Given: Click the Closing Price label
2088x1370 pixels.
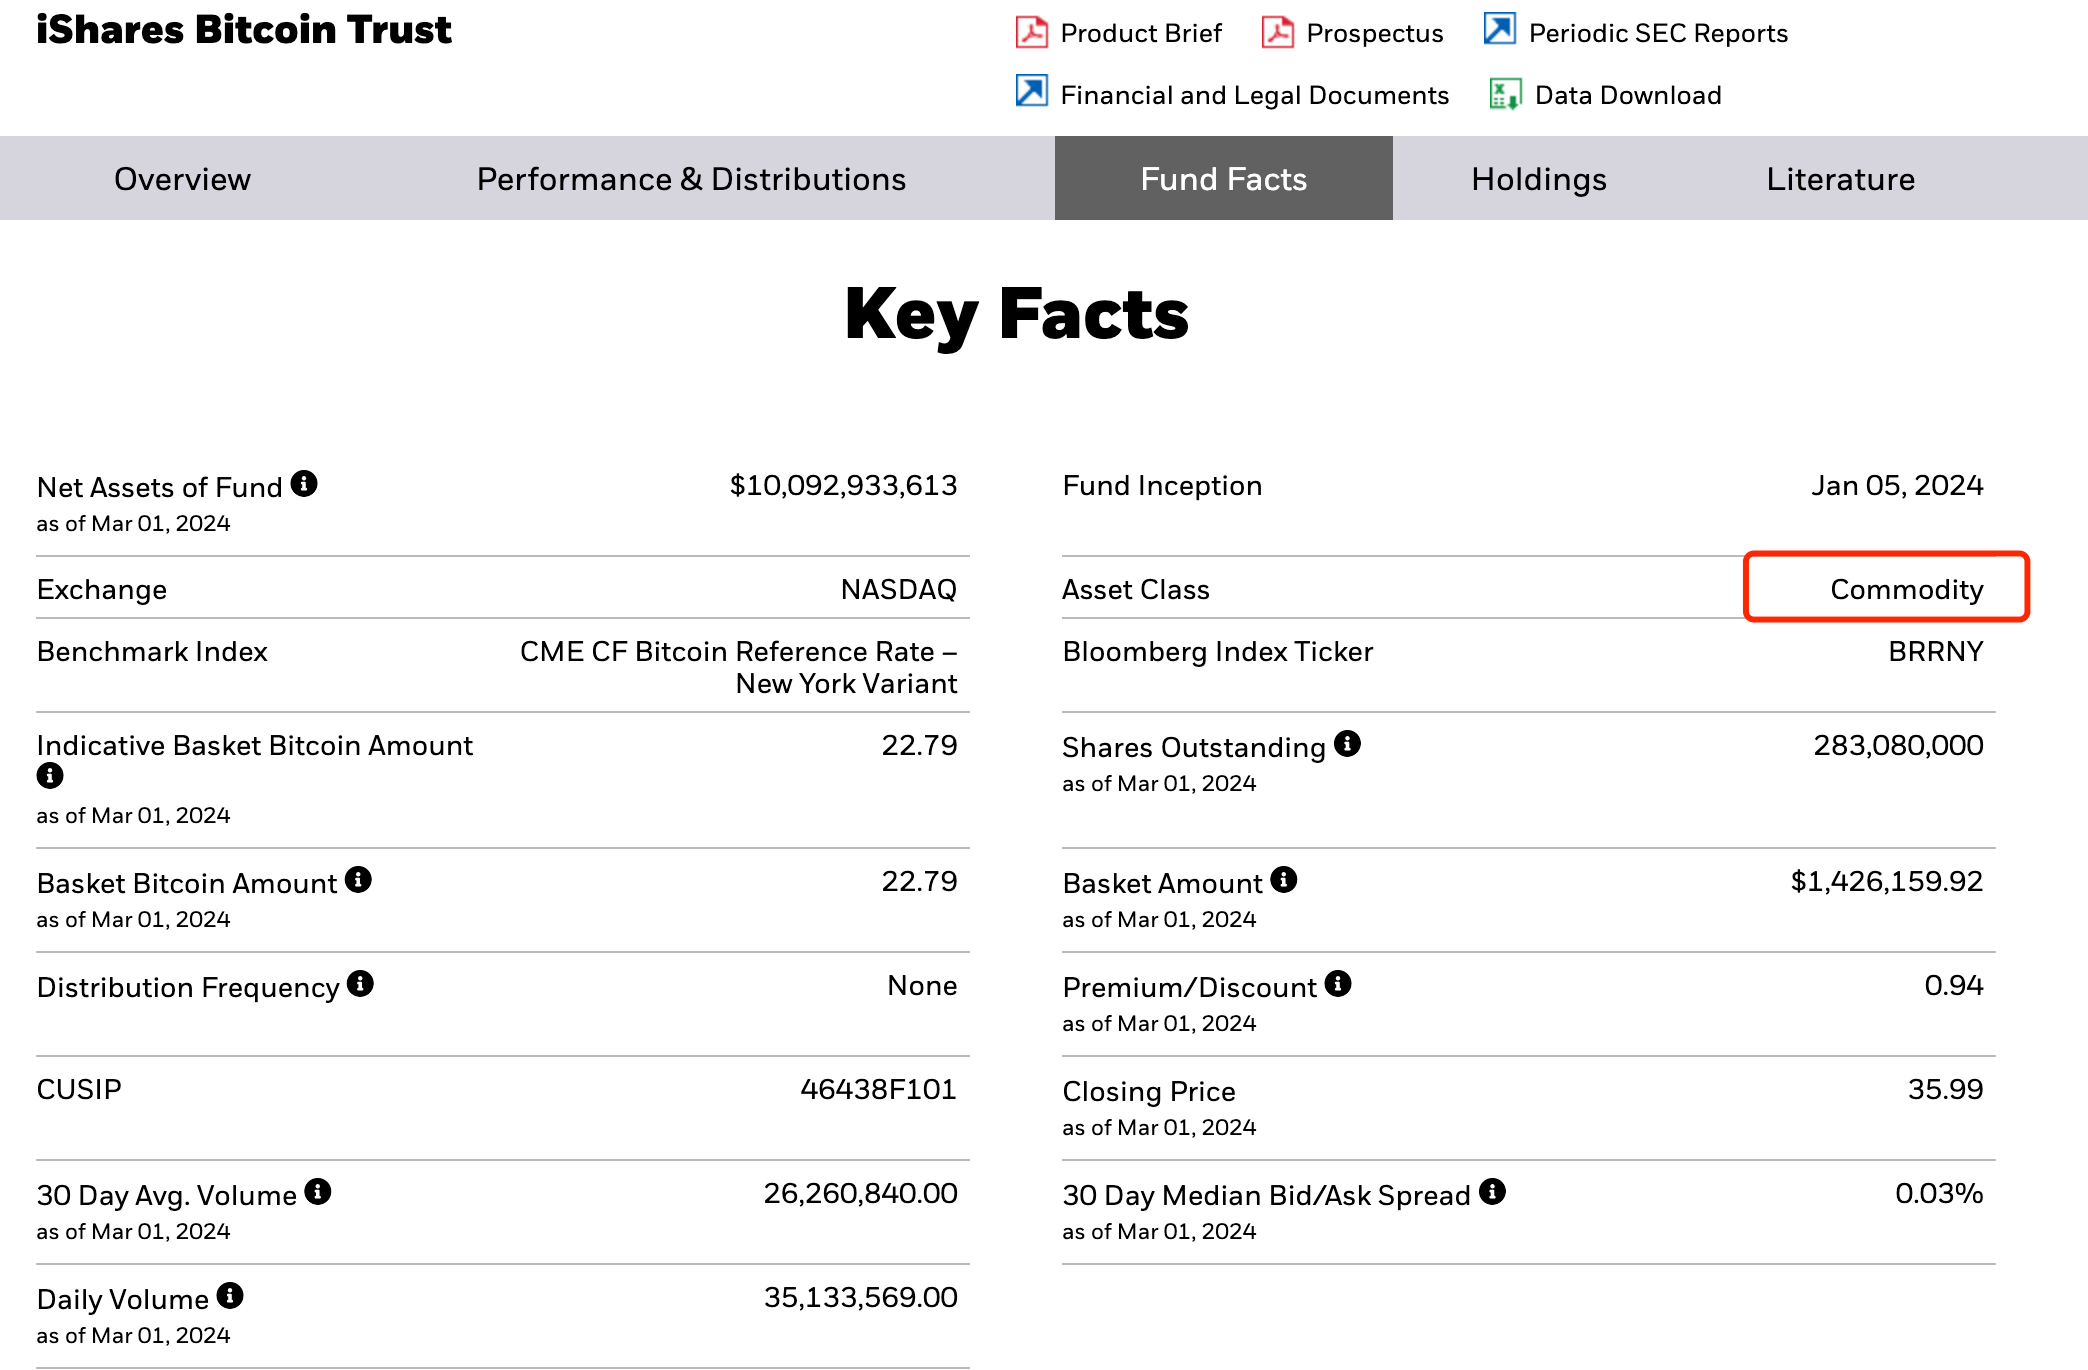Looking at the screenshot, I should pyautogui.click(x=1149, y=1091).
